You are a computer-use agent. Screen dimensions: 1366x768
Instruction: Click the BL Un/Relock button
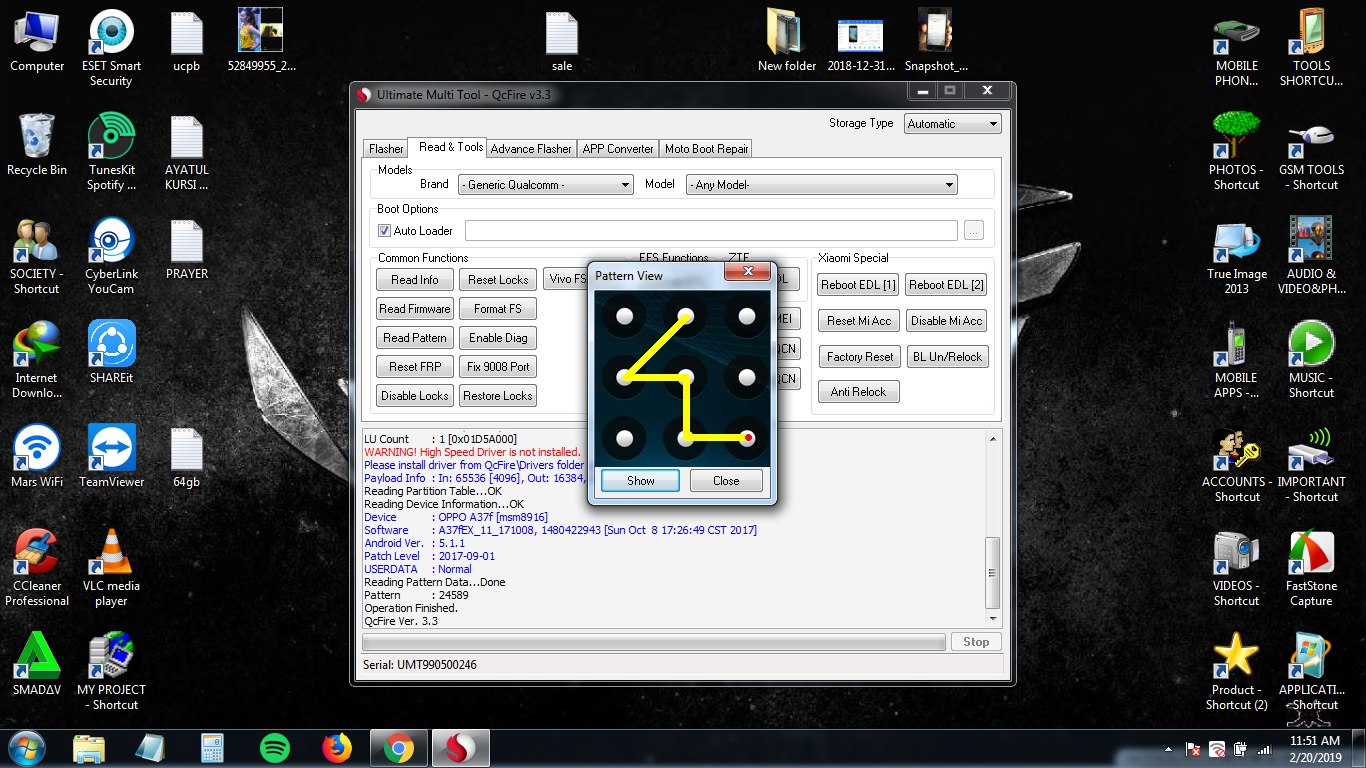946,357
